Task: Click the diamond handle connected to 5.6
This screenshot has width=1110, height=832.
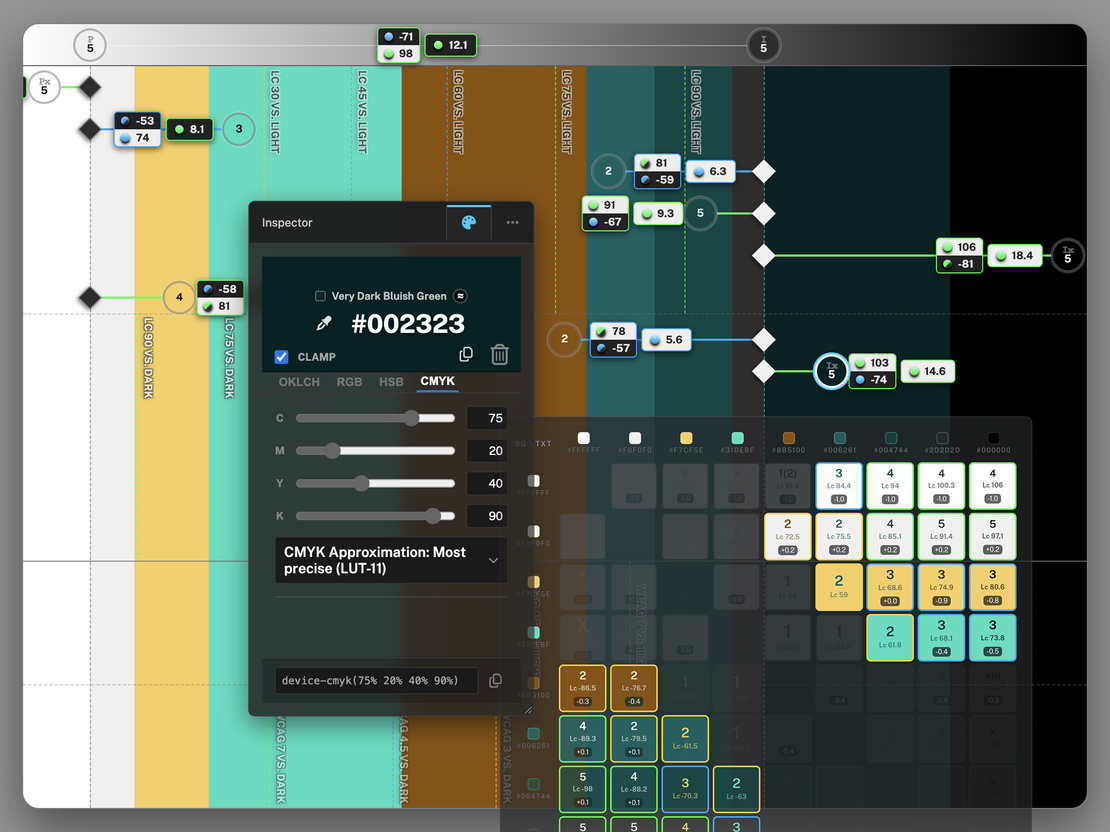Action: [x=763, y=339]
